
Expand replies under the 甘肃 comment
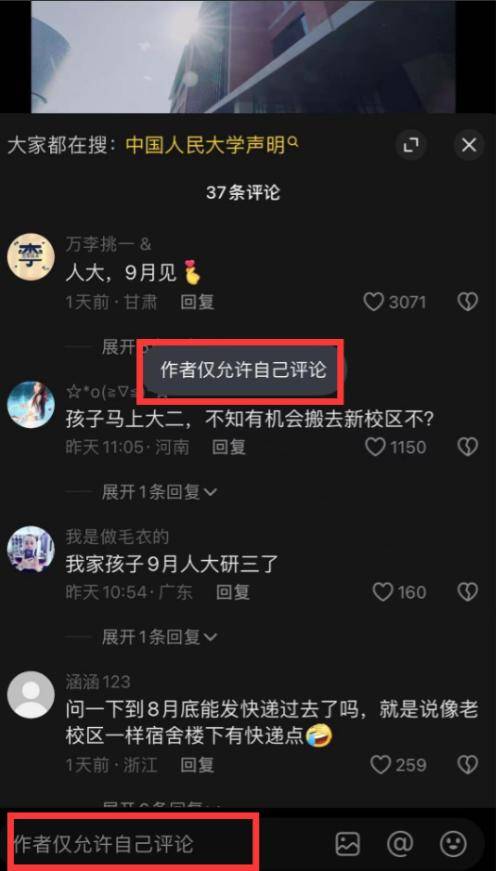[x=119, y=347]
